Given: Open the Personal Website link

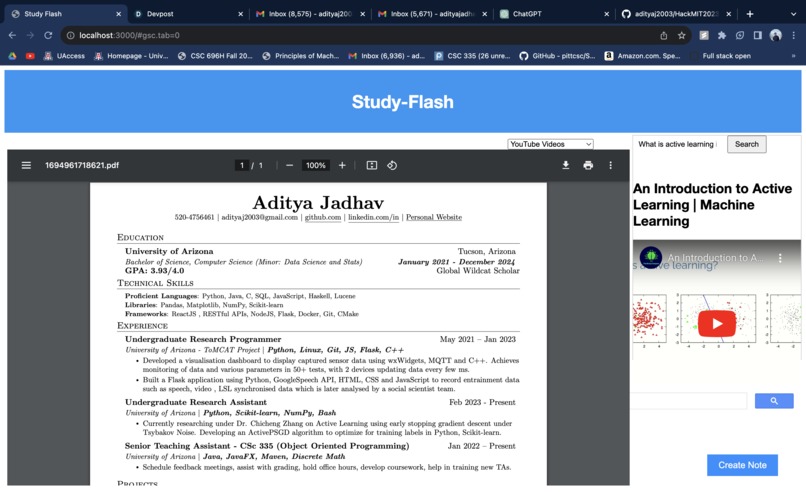Looking at the screenshot, I should (434, 217).
